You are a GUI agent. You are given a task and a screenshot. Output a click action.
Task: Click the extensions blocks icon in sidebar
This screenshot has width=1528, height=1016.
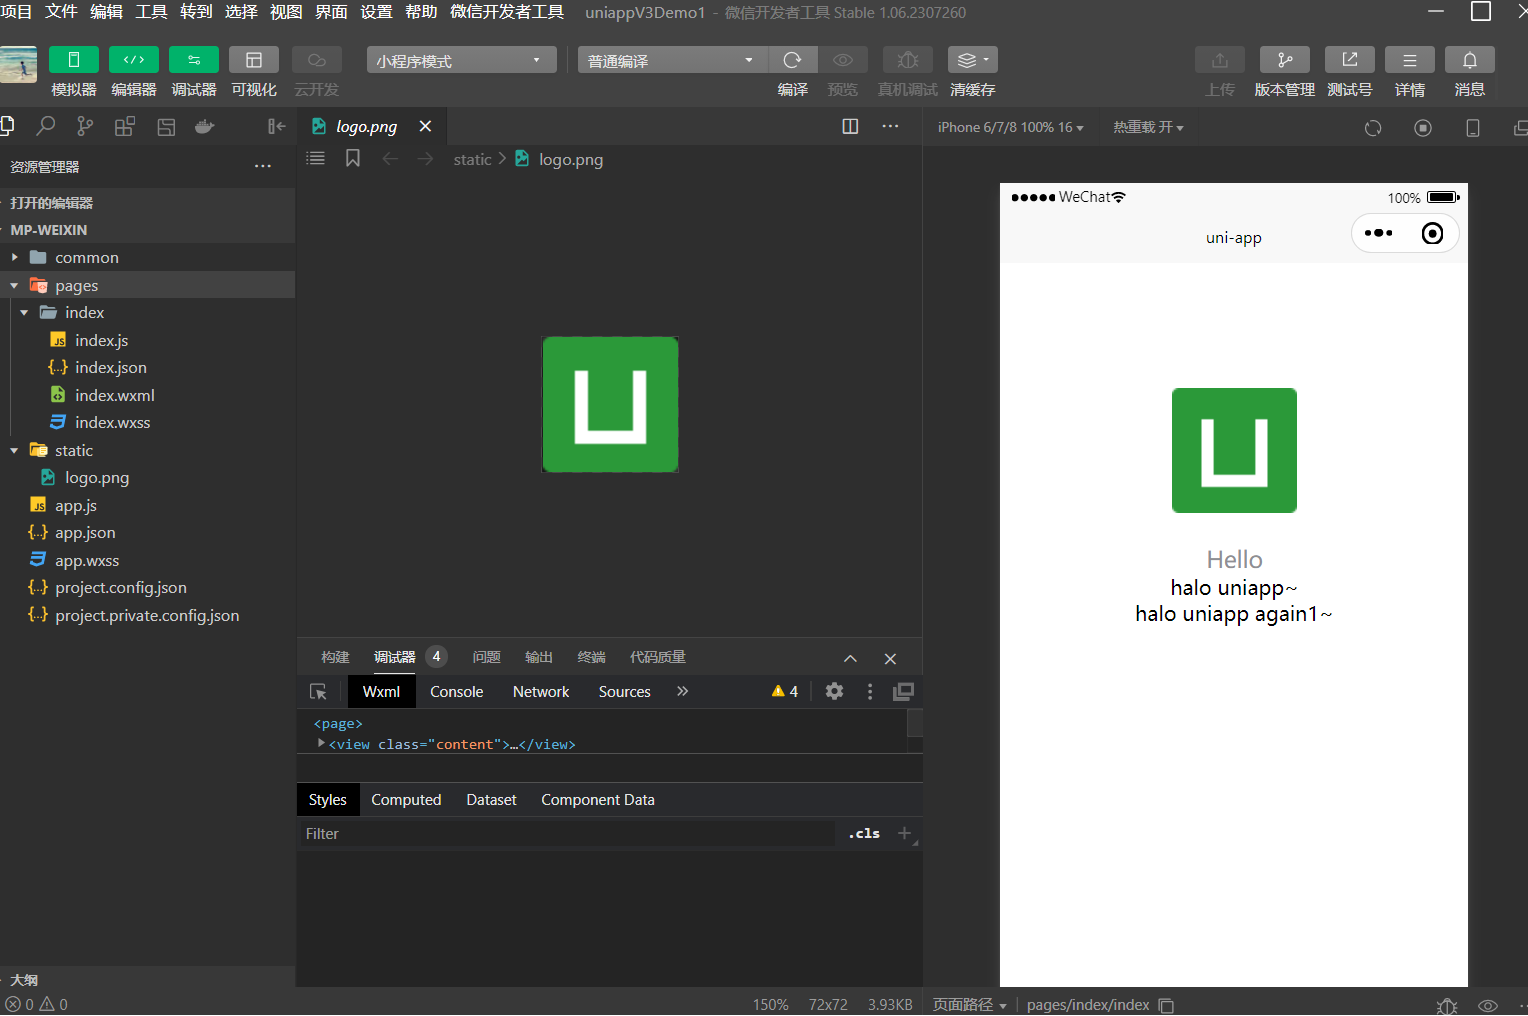point(125,126)
